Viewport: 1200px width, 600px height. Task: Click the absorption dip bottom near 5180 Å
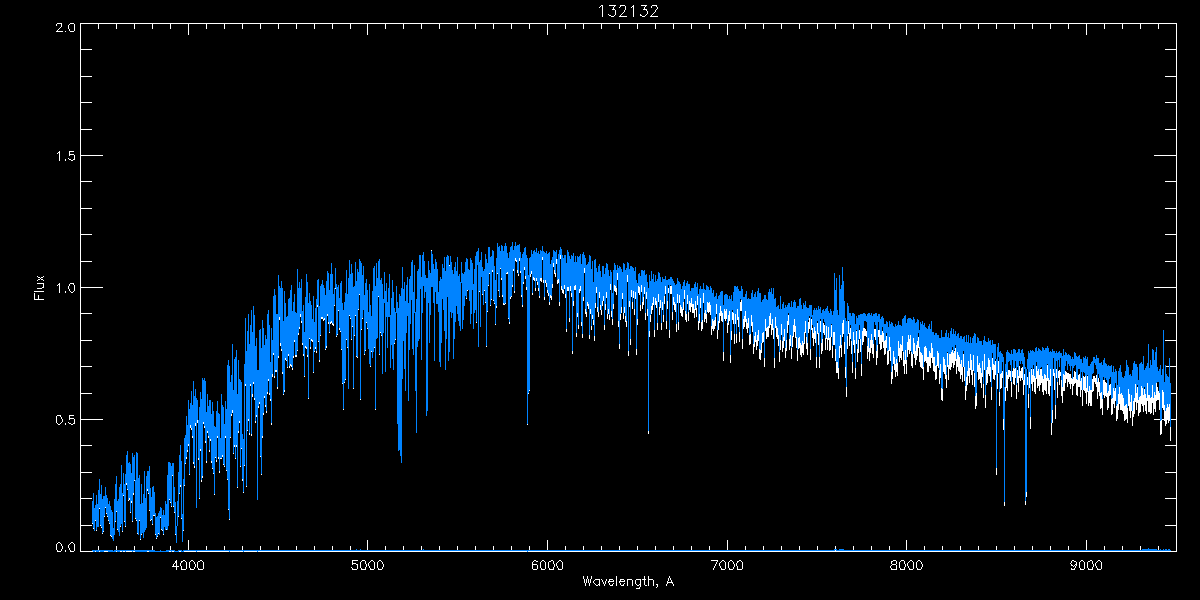coord(400,460)
